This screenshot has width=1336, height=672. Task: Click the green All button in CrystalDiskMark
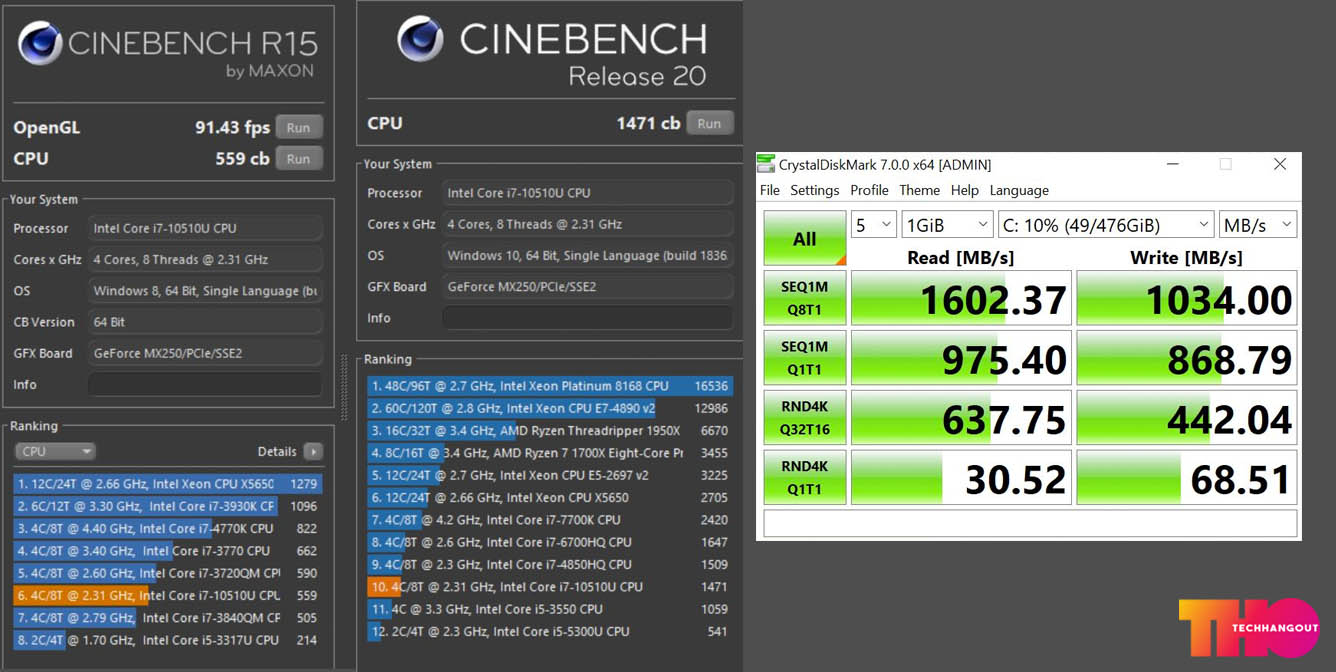tap(805, 238)
